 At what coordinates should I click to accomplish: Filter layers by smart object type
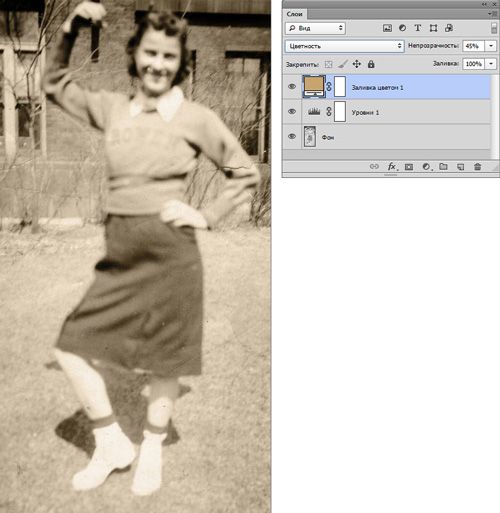coord(449,28)
